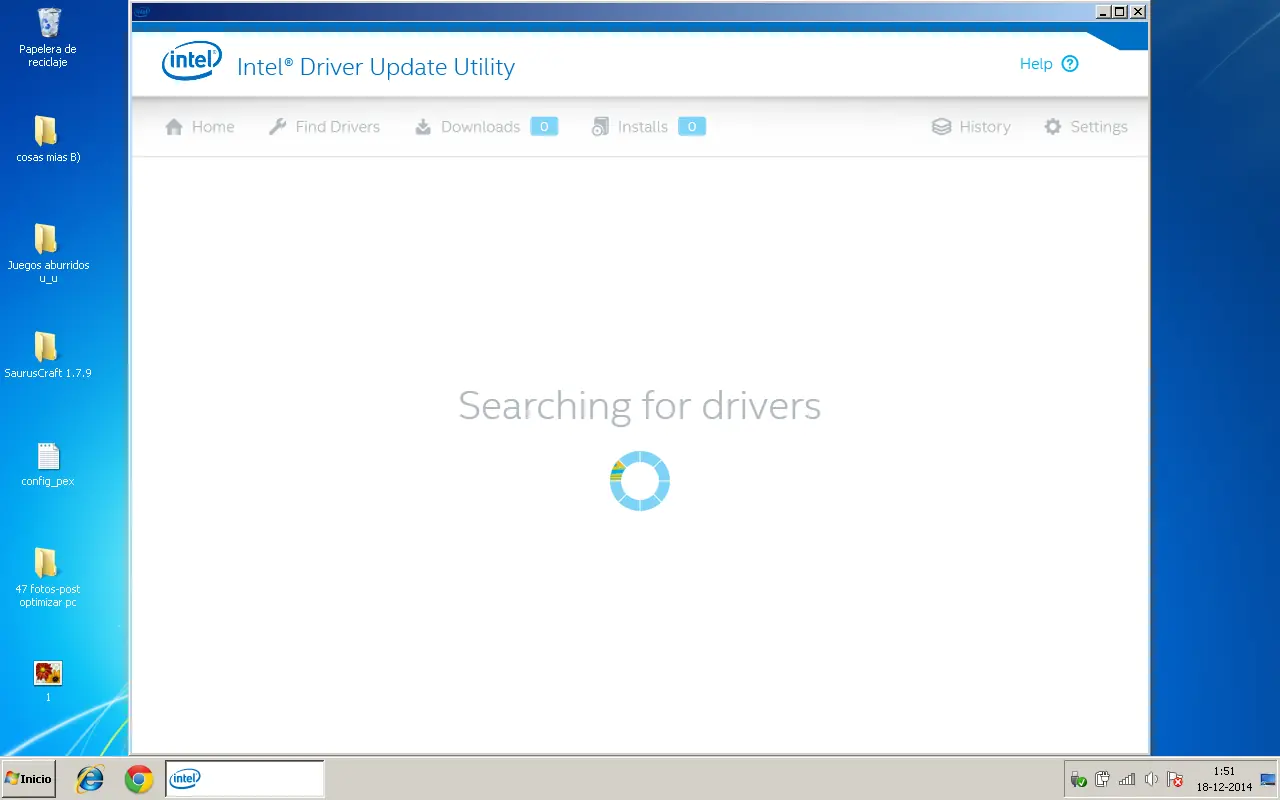Image resolution: width=1280 pixels, height=800 pixels.
Task: Click the searching progress spinner
Action: (x=640, y=481)
